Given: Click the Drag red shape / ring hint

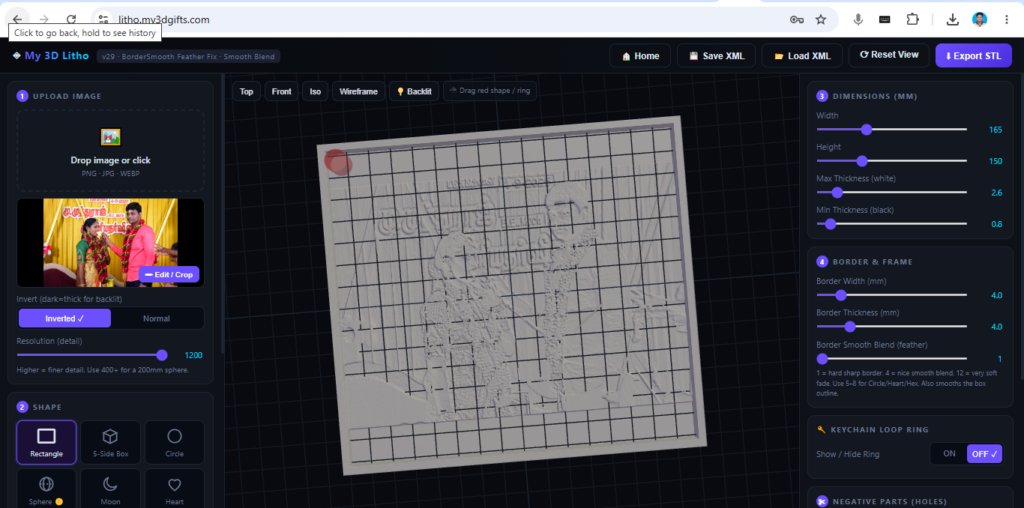Looking at the screenshot, I should (x=490, y=91).
